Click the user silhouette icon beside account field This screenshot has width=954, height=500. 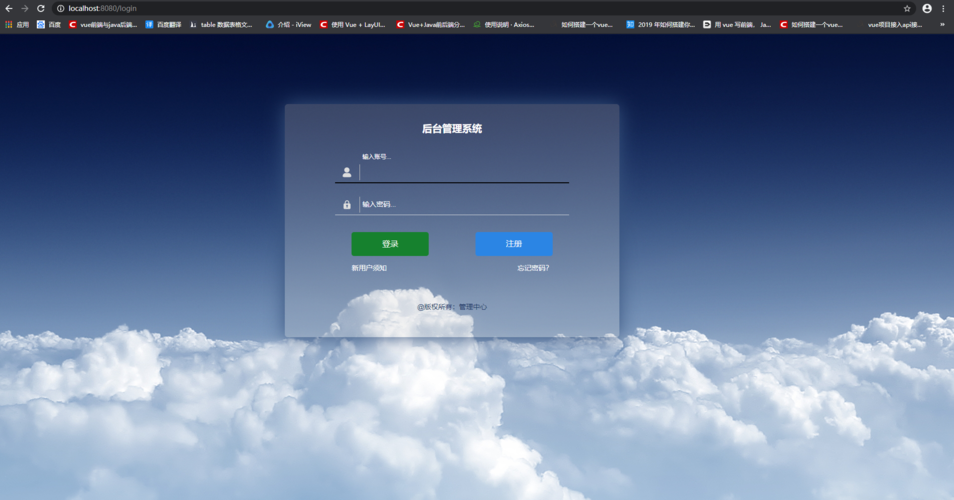click(347, 173)
